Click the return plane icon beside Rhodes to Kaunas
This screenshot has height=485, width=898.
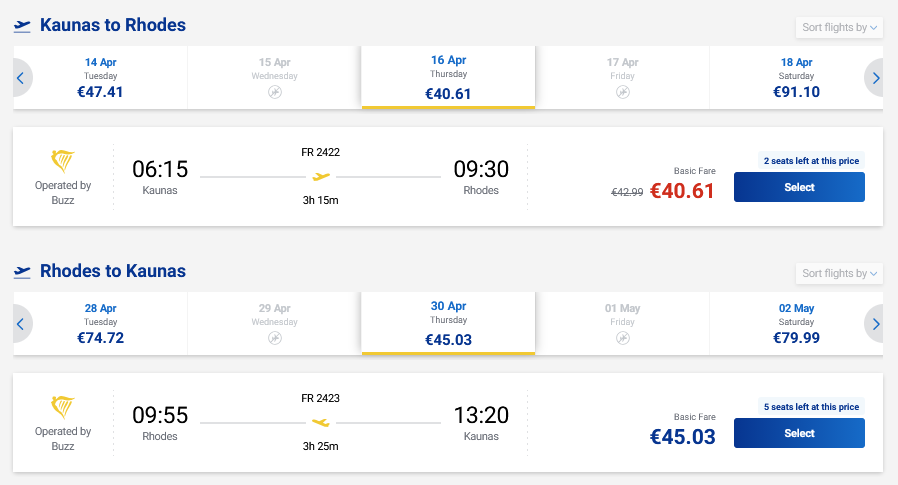[22, 273]
